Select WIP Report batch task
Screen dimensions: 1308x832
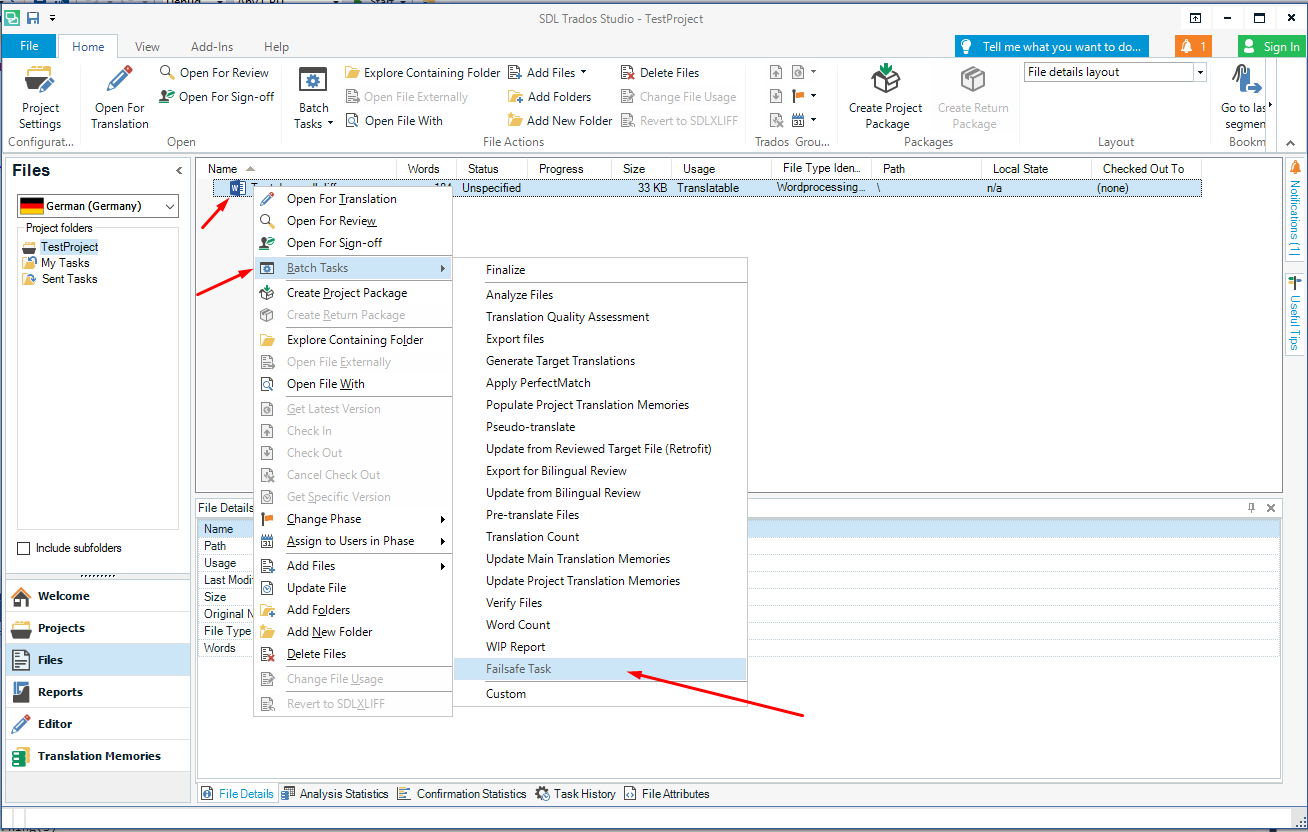(600, 647)
